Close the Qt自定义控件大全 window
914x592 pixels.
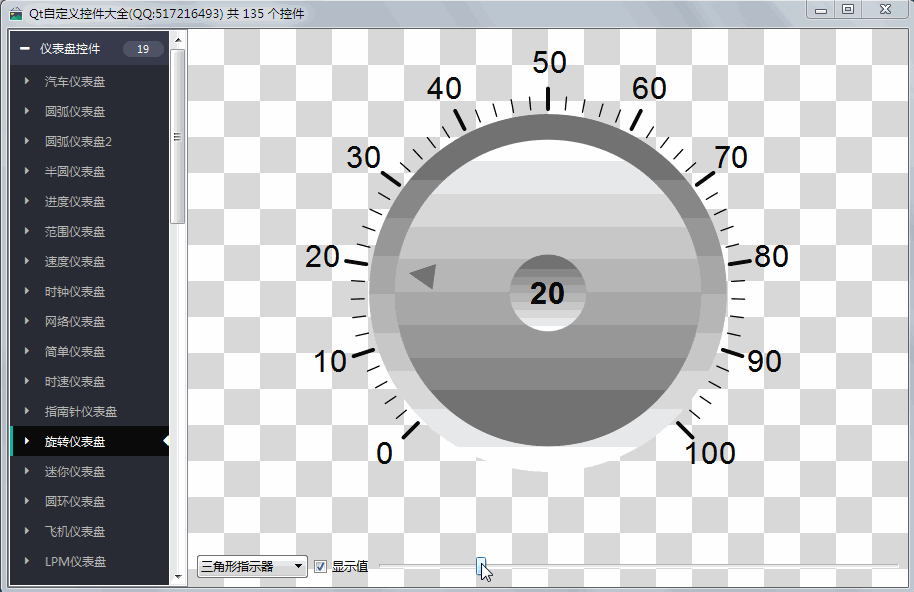point(885,10)
